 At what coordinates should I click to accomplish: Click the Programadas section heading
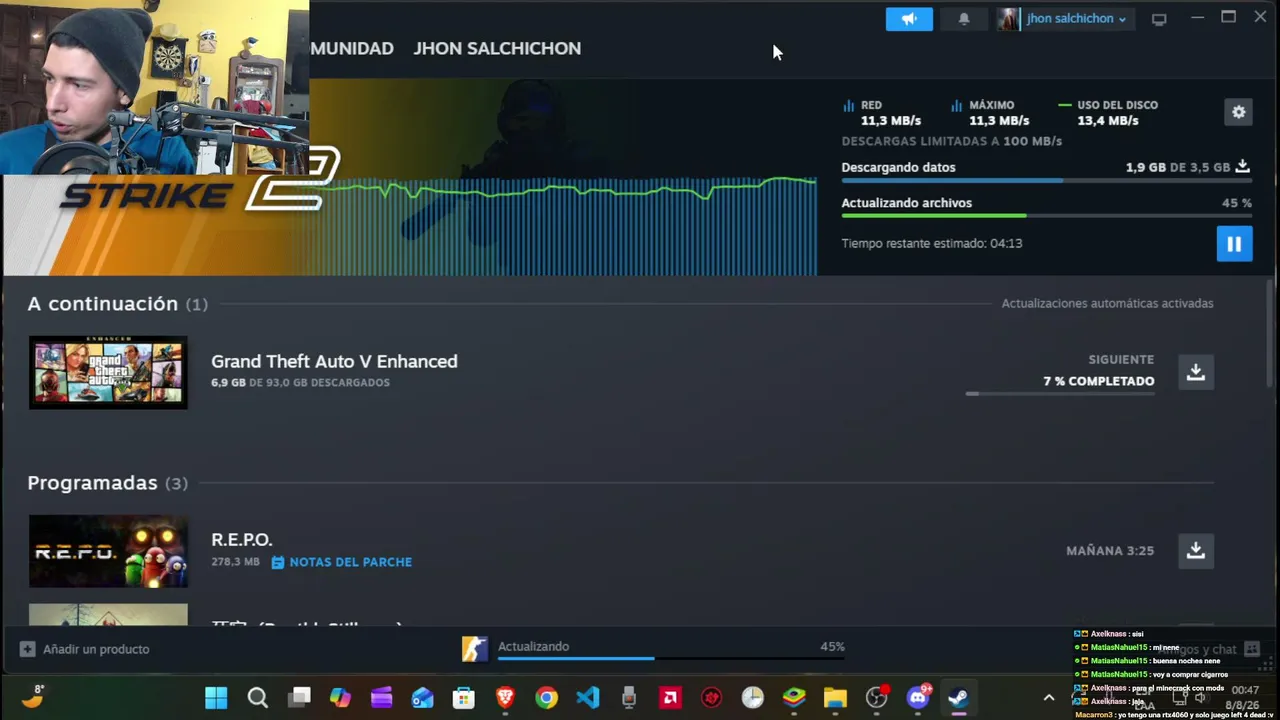click(107, 483)
